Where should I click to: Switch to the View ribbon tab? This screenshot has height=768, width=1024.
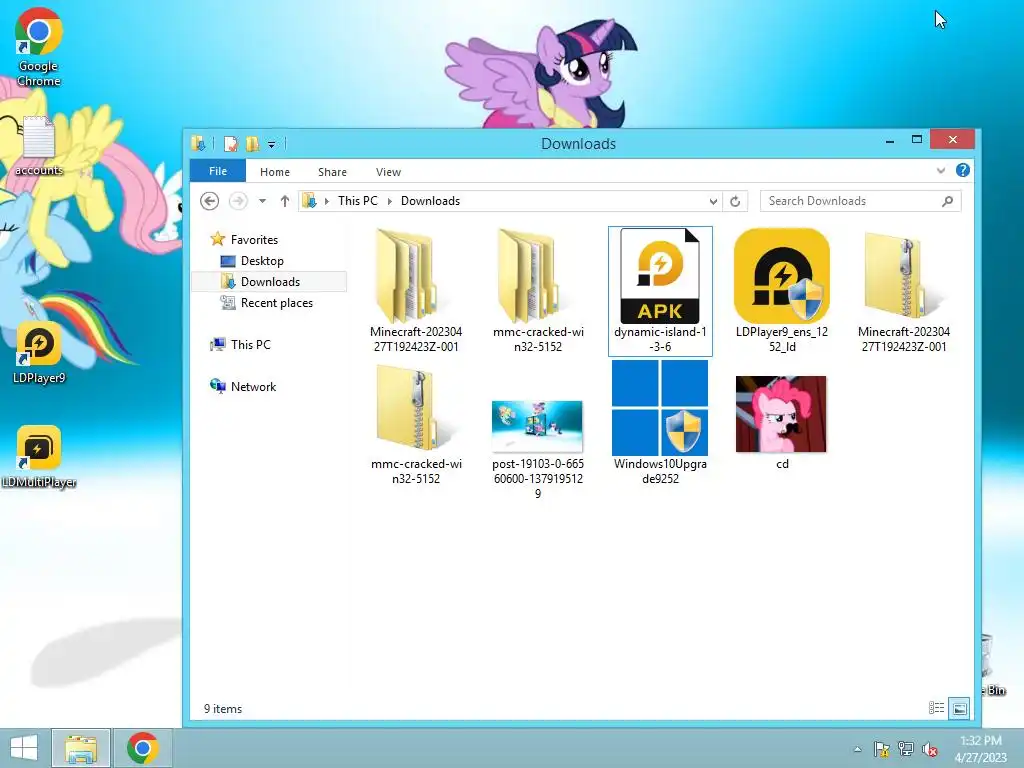(389, 172)
